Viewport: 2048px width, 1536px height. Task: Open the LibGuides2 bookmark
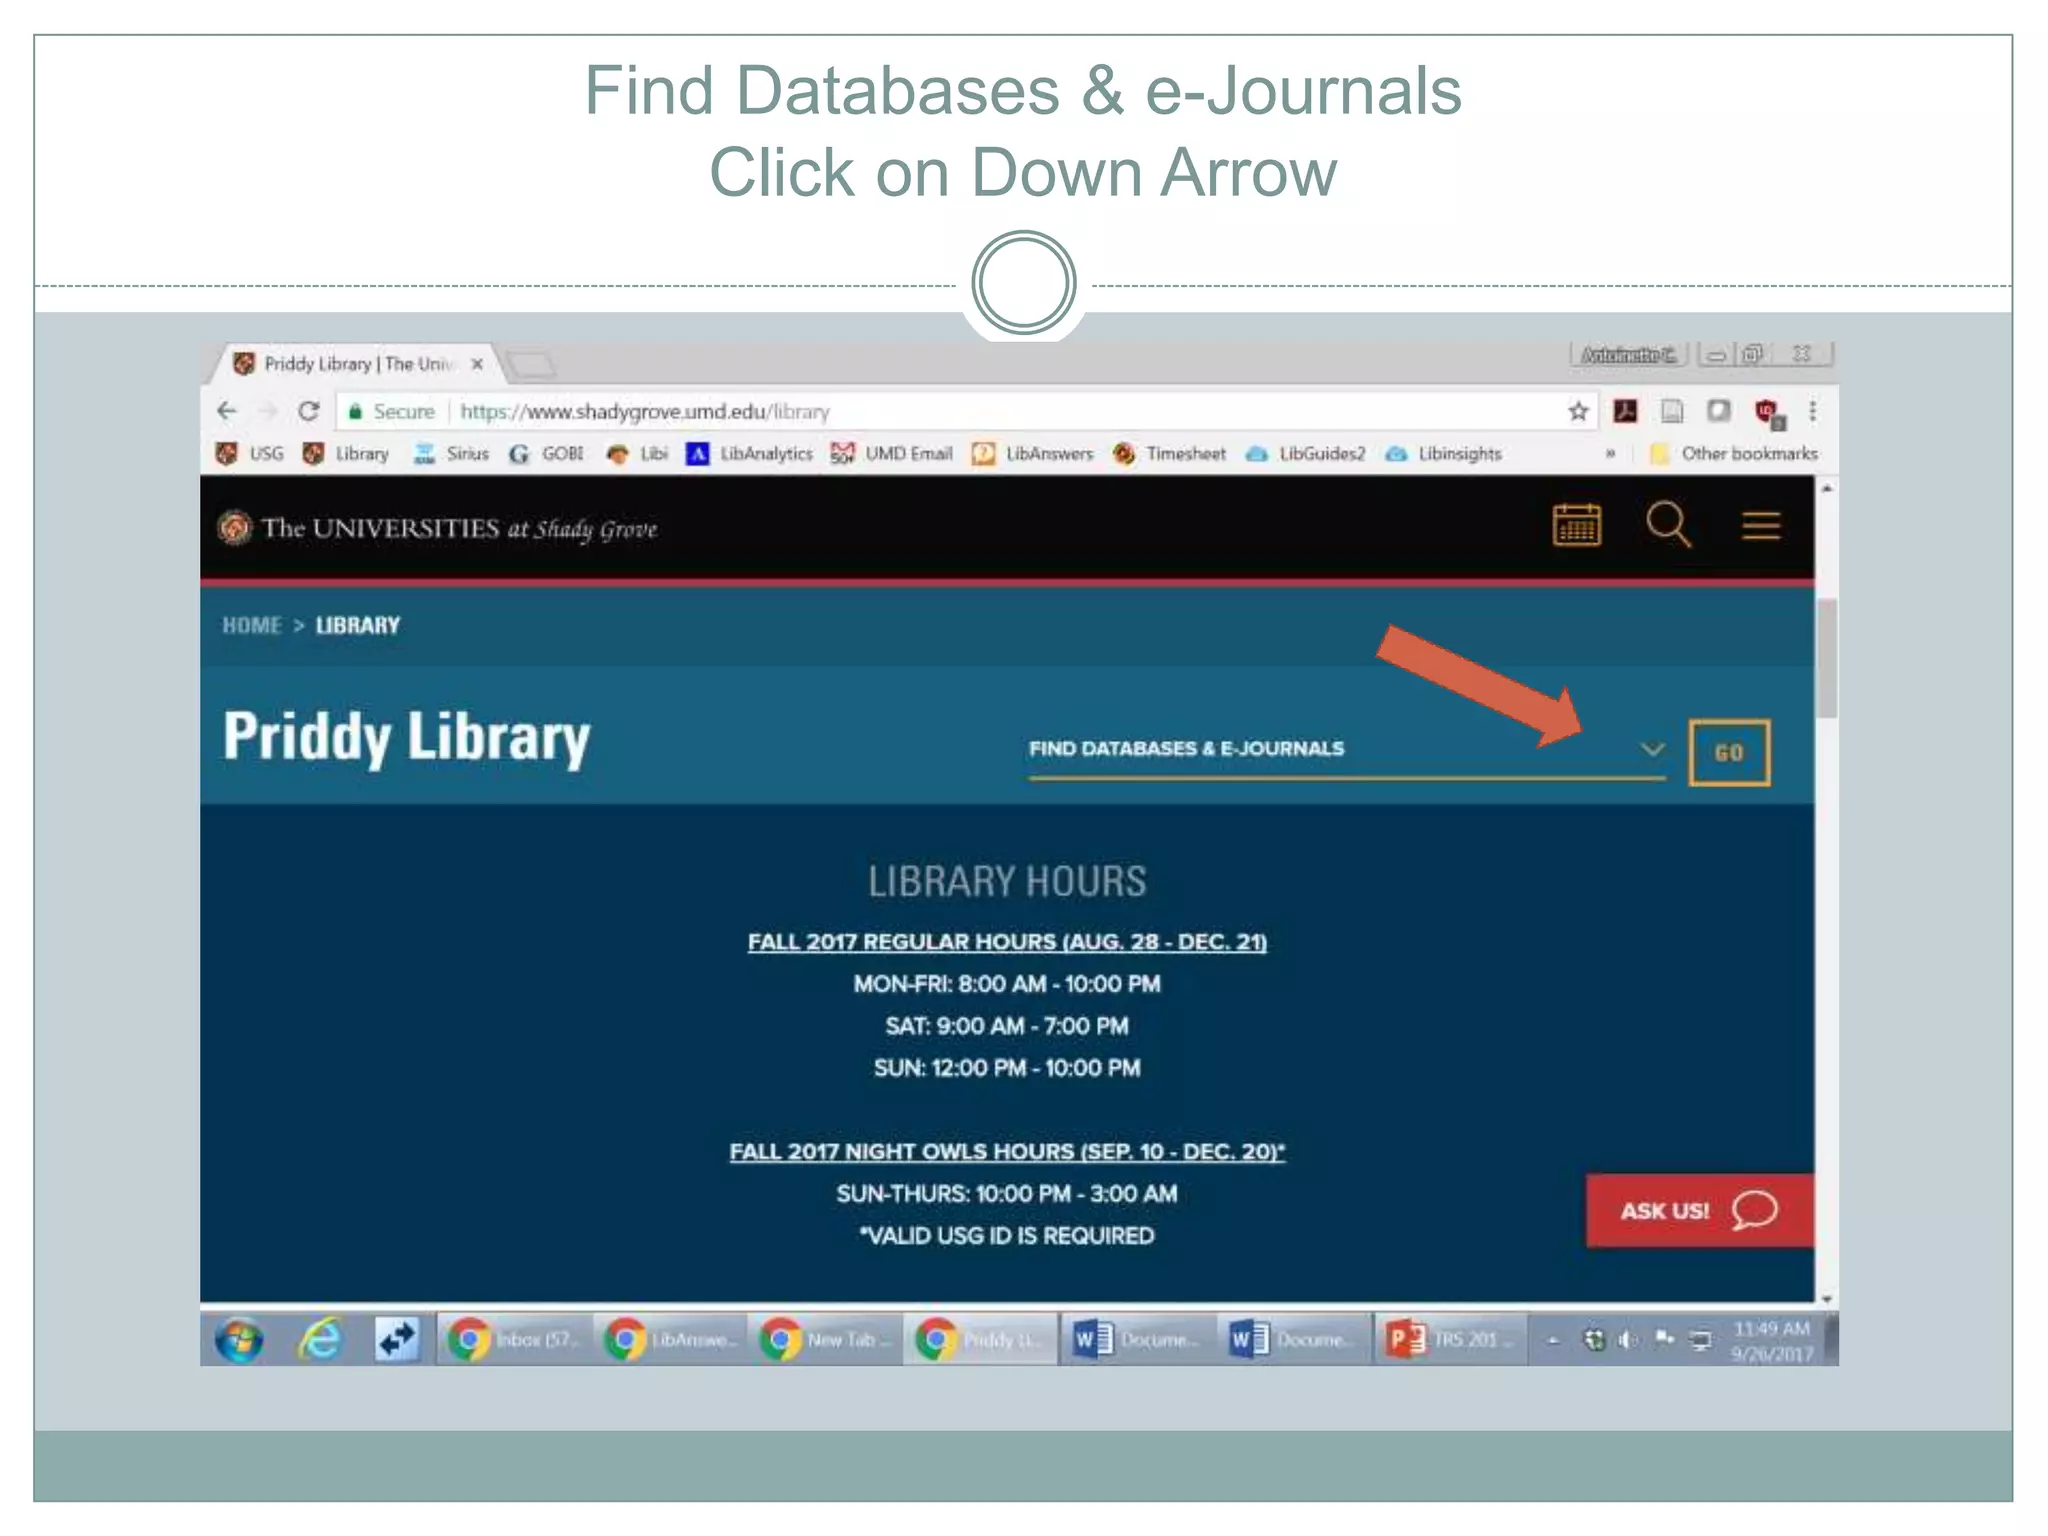pyautogui.click(x=1305, y=454)
